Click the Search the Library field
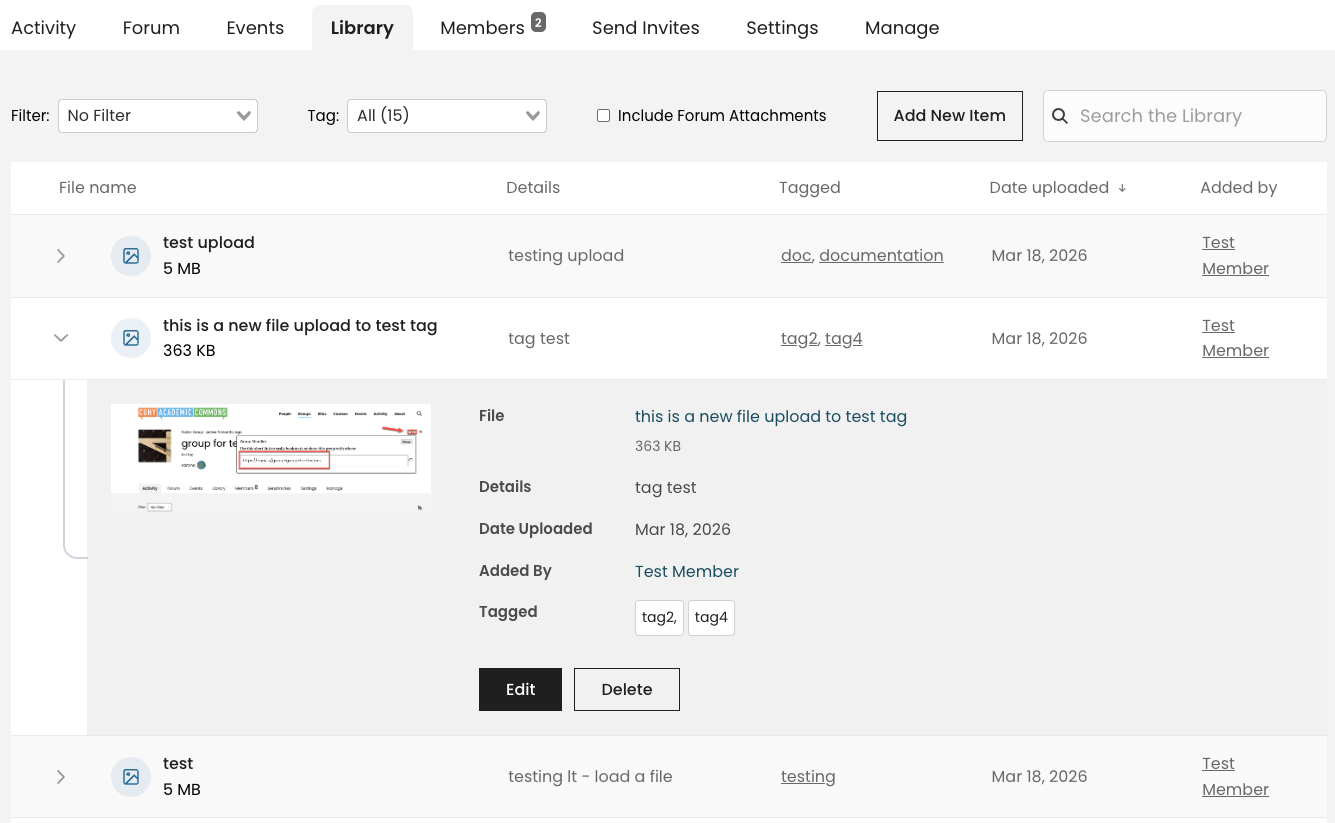The image size is (1335, 823). pos(1185,116)
